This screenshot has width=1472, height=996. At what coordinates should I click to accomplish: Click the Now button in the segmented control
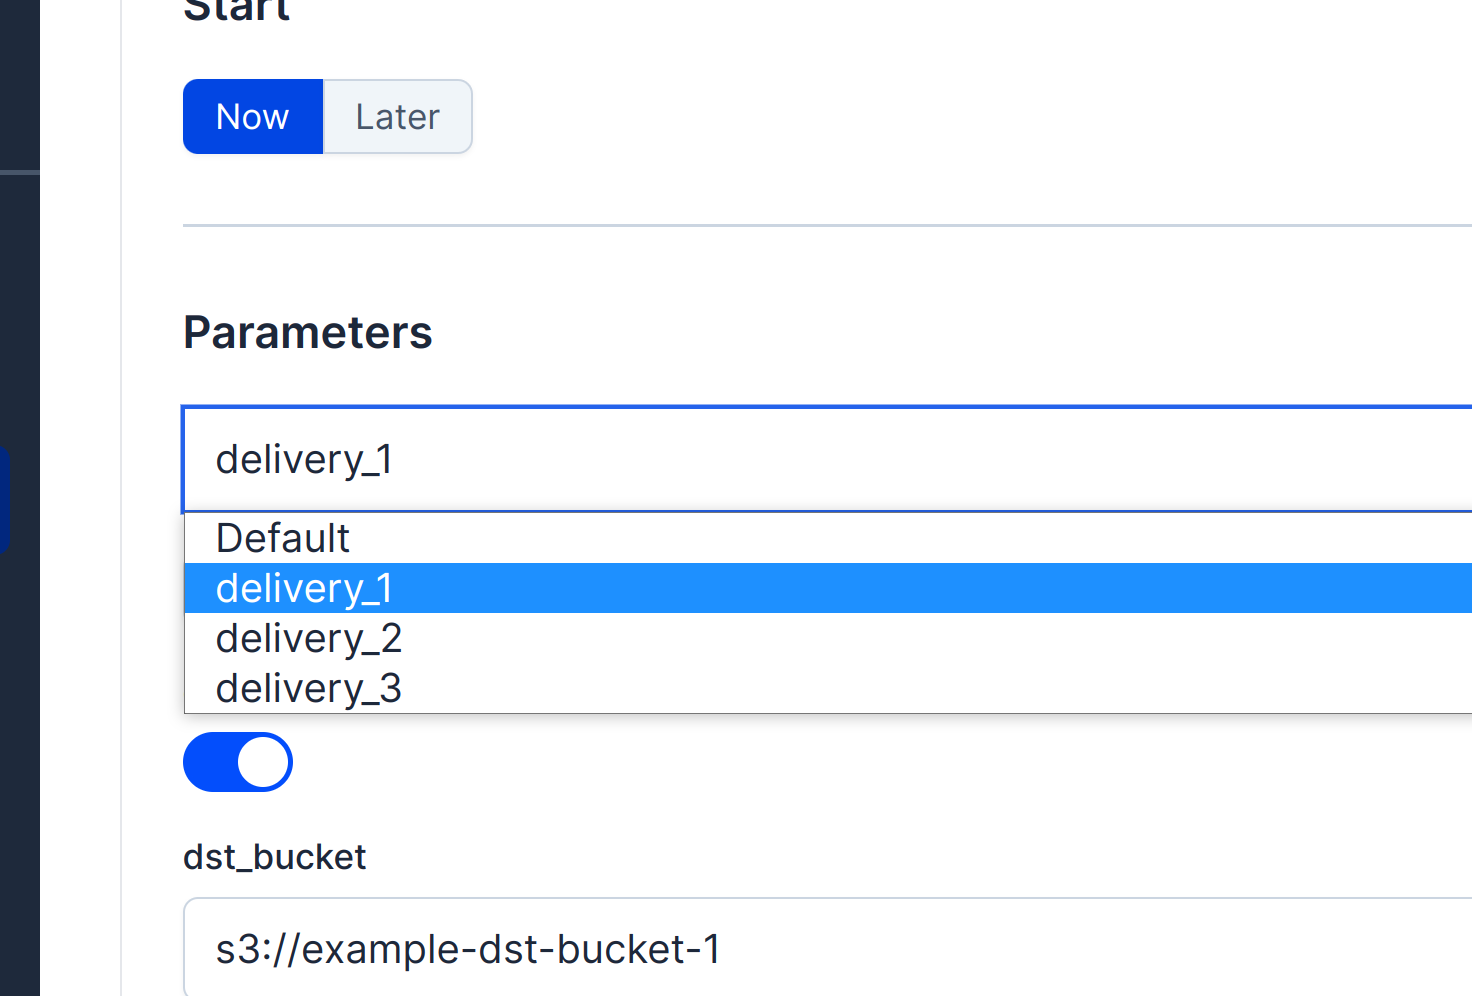[252, 116]
